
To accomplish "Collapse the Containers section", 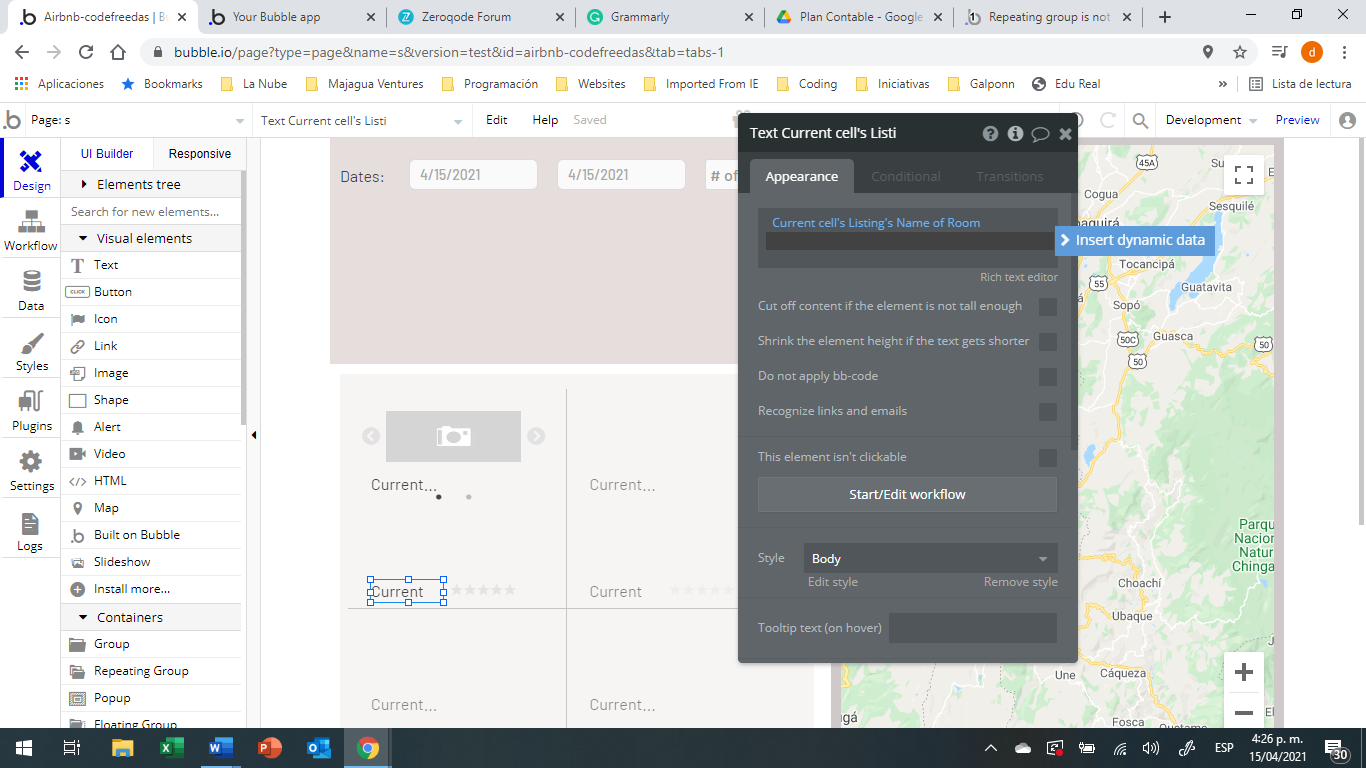I will pyautogui.click(x=152, y=618).
